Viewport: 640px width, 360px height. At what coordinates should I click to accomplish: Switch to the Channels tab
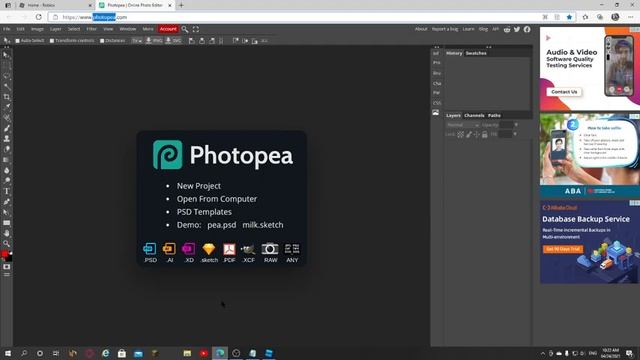[474, 116]
